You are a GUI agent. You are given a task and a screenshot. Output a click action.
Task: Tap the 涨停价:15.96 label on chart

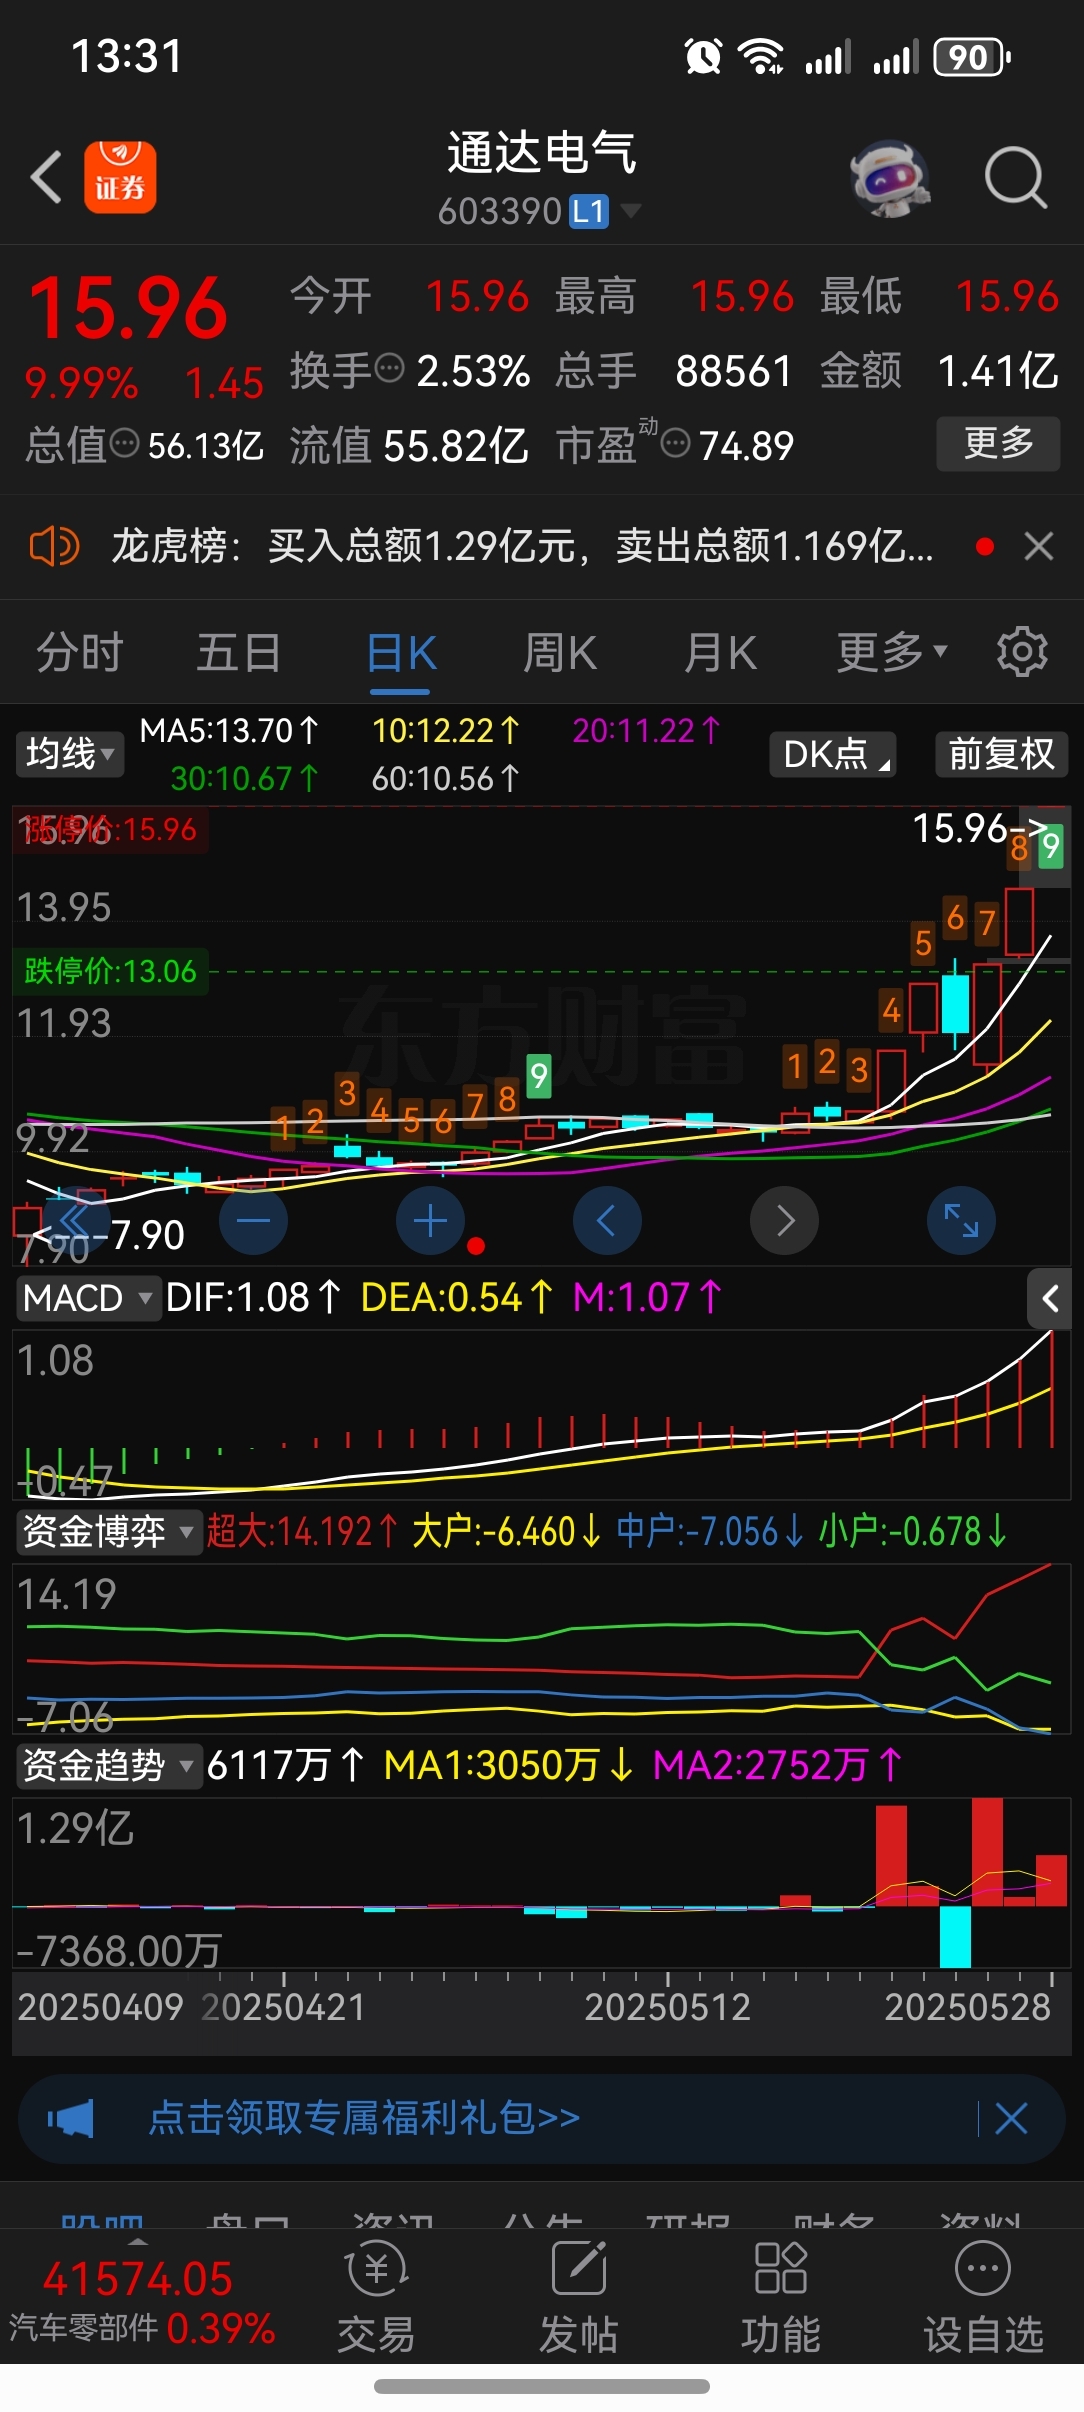click(x=110, y=830)
